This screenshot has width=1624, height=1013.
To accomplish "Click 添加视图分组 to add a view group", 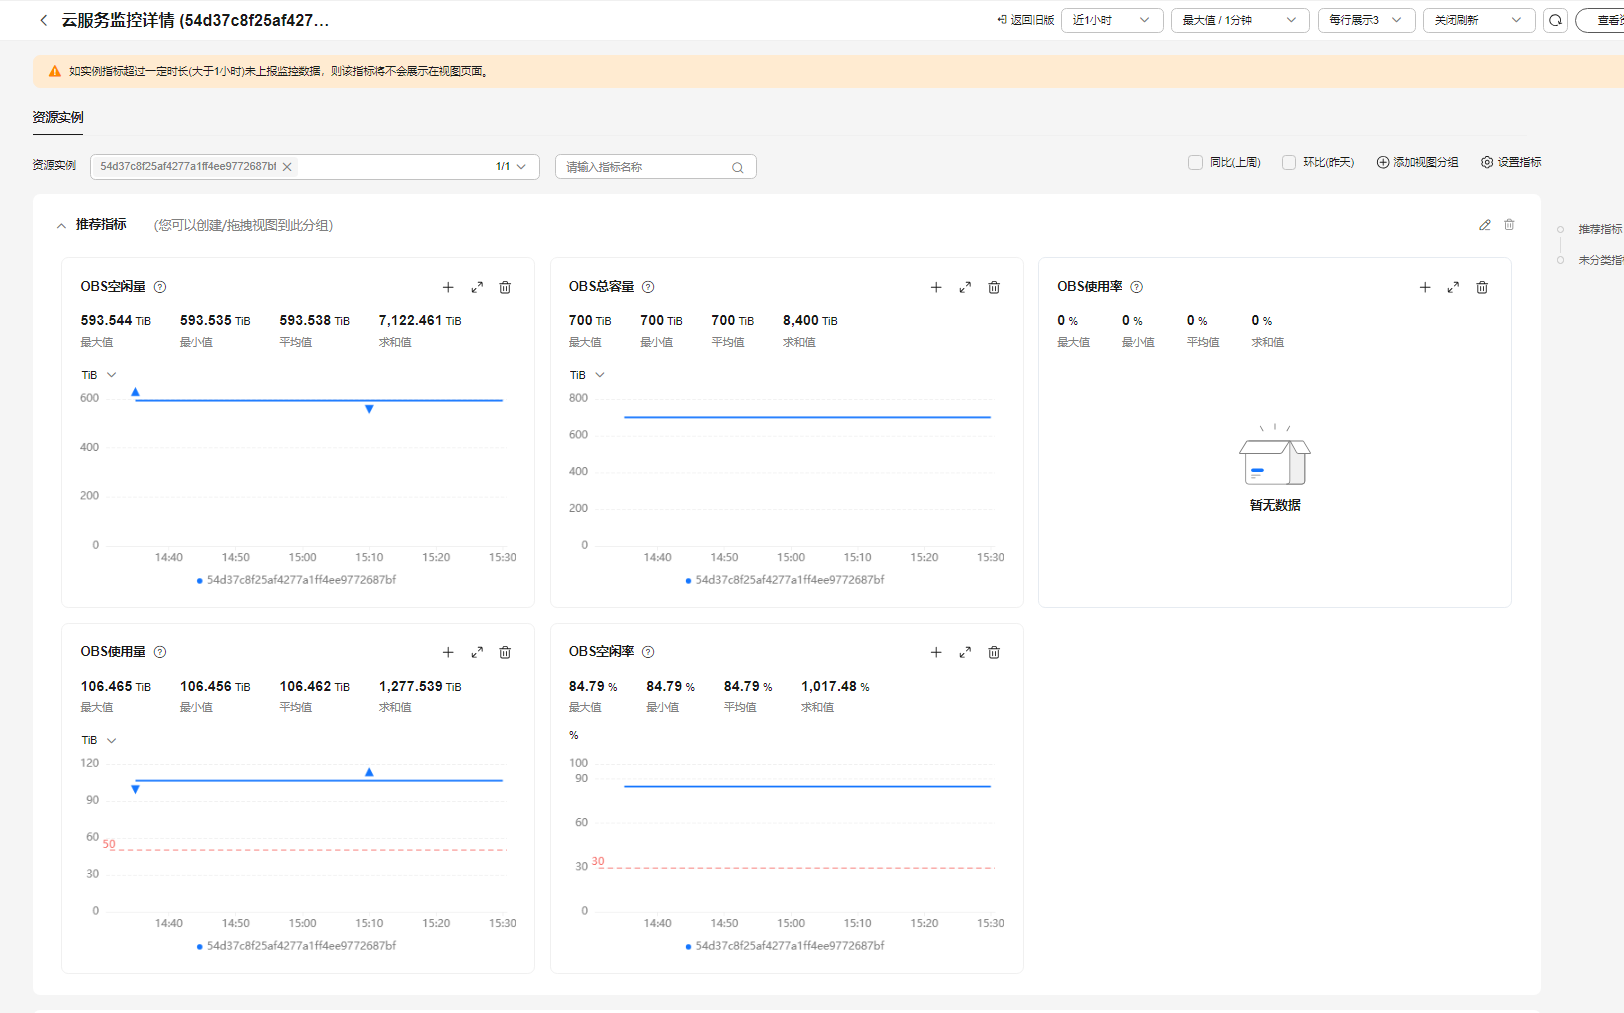I will click(x=1417, y=163).
